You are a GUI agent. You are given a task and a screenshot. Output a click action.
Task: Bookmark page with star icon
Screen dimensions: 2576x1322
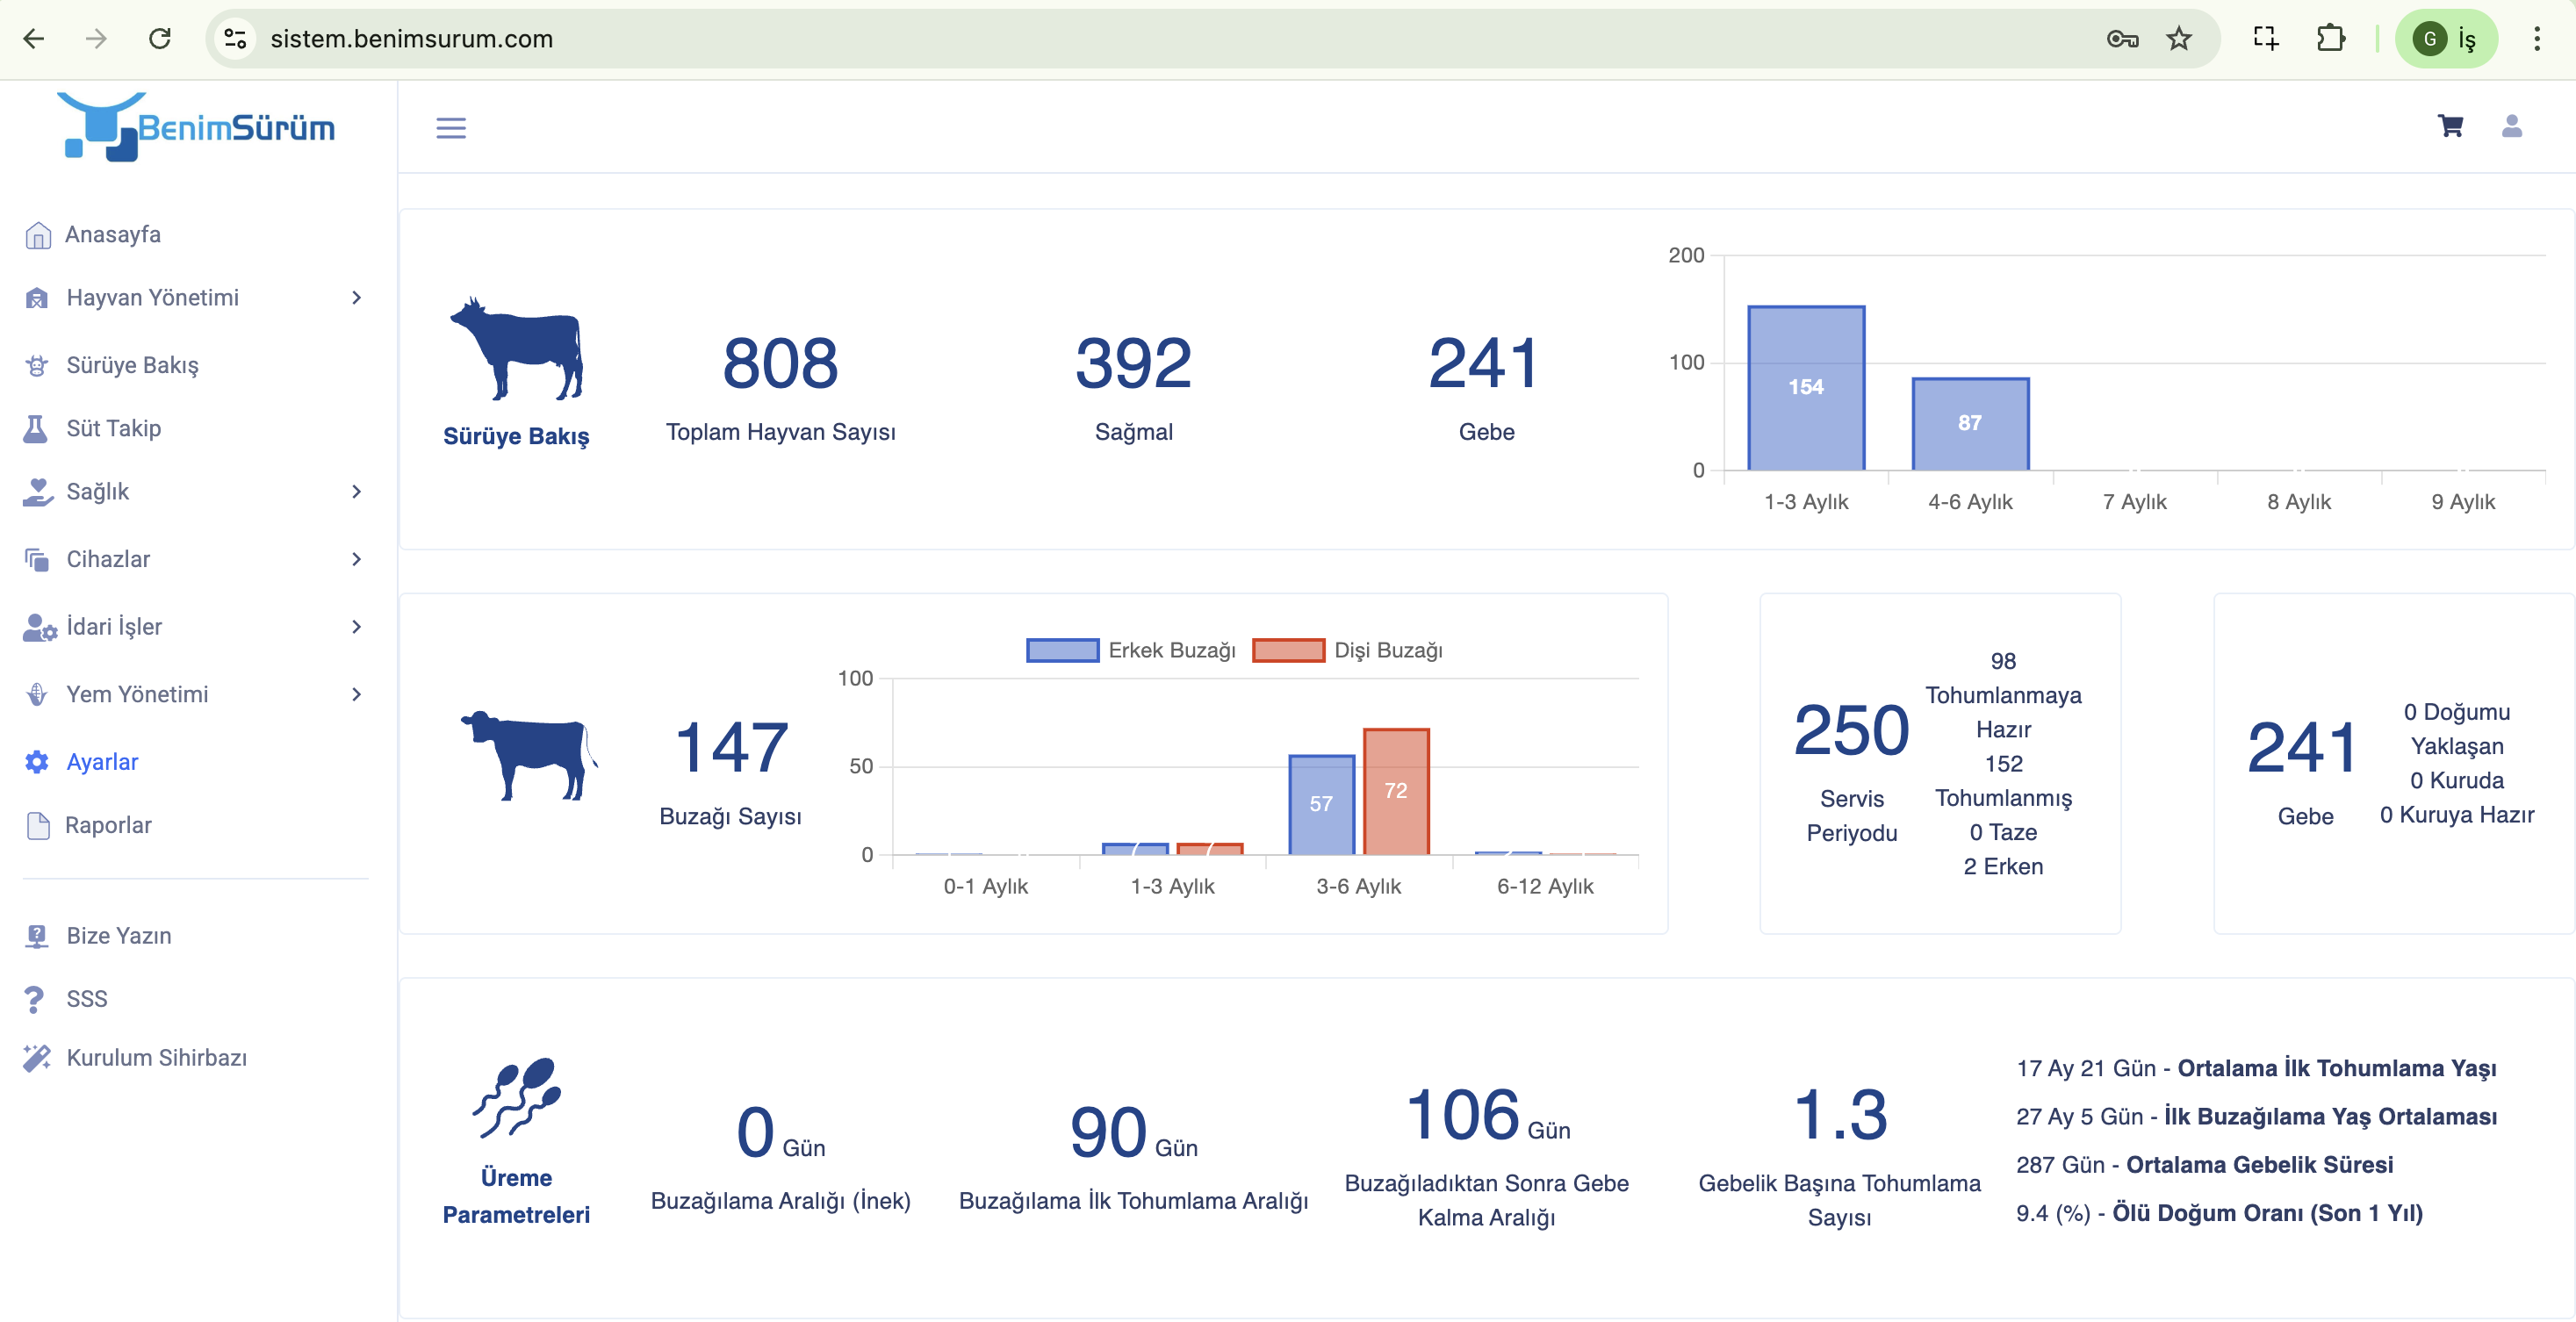coord(2179,39)
